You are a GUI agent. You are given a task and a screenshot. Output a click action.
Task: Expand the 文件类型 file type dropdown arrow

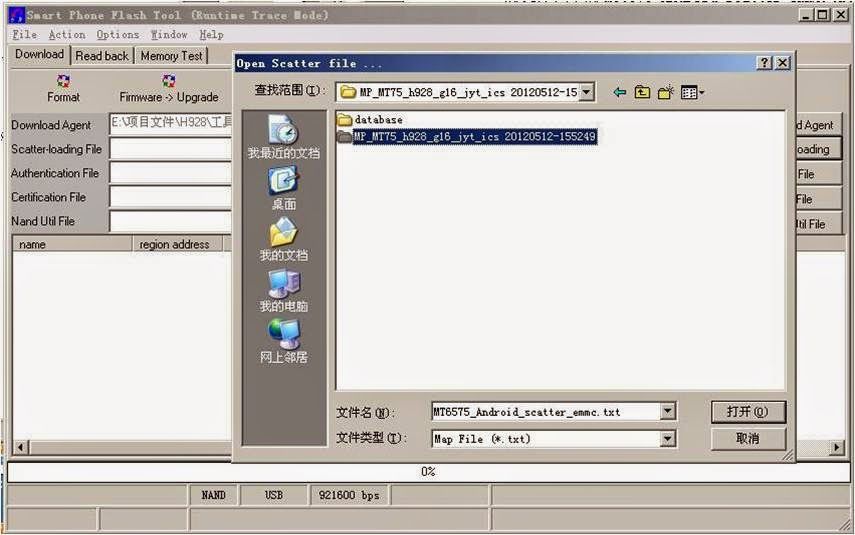click(x=668, y=438)
